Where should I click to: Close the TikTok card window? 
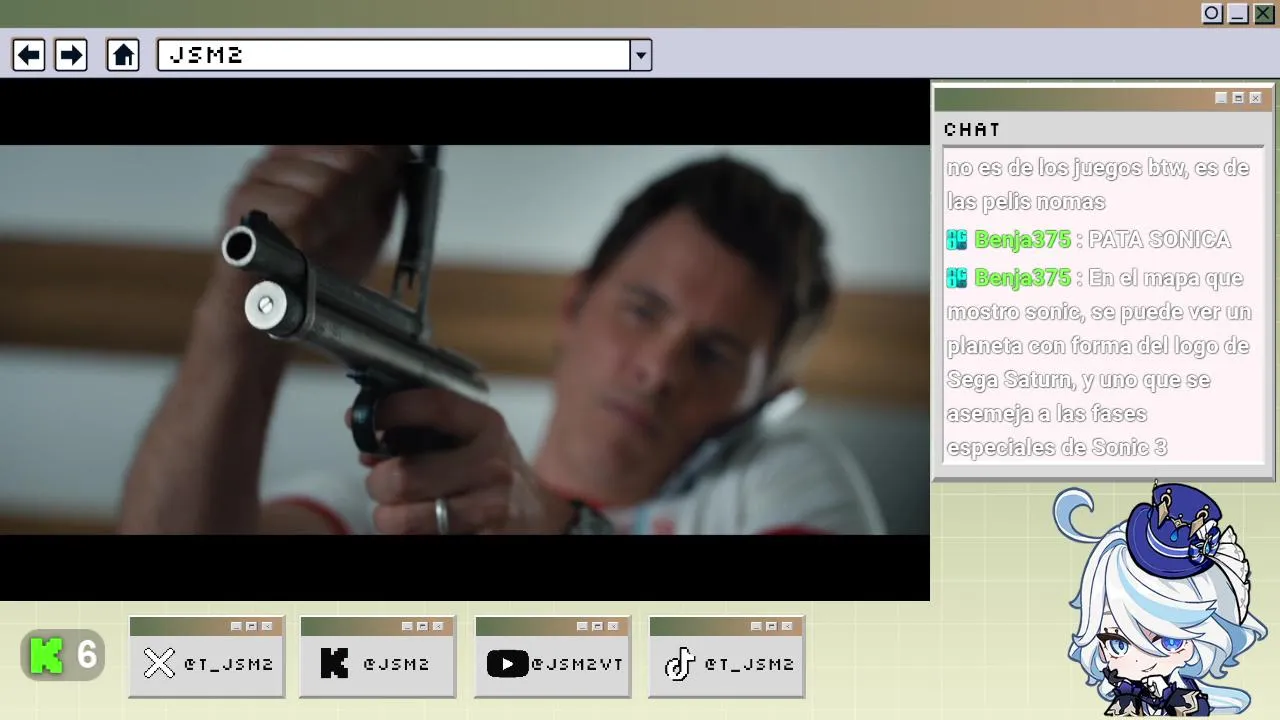click(x=787, y=626)
